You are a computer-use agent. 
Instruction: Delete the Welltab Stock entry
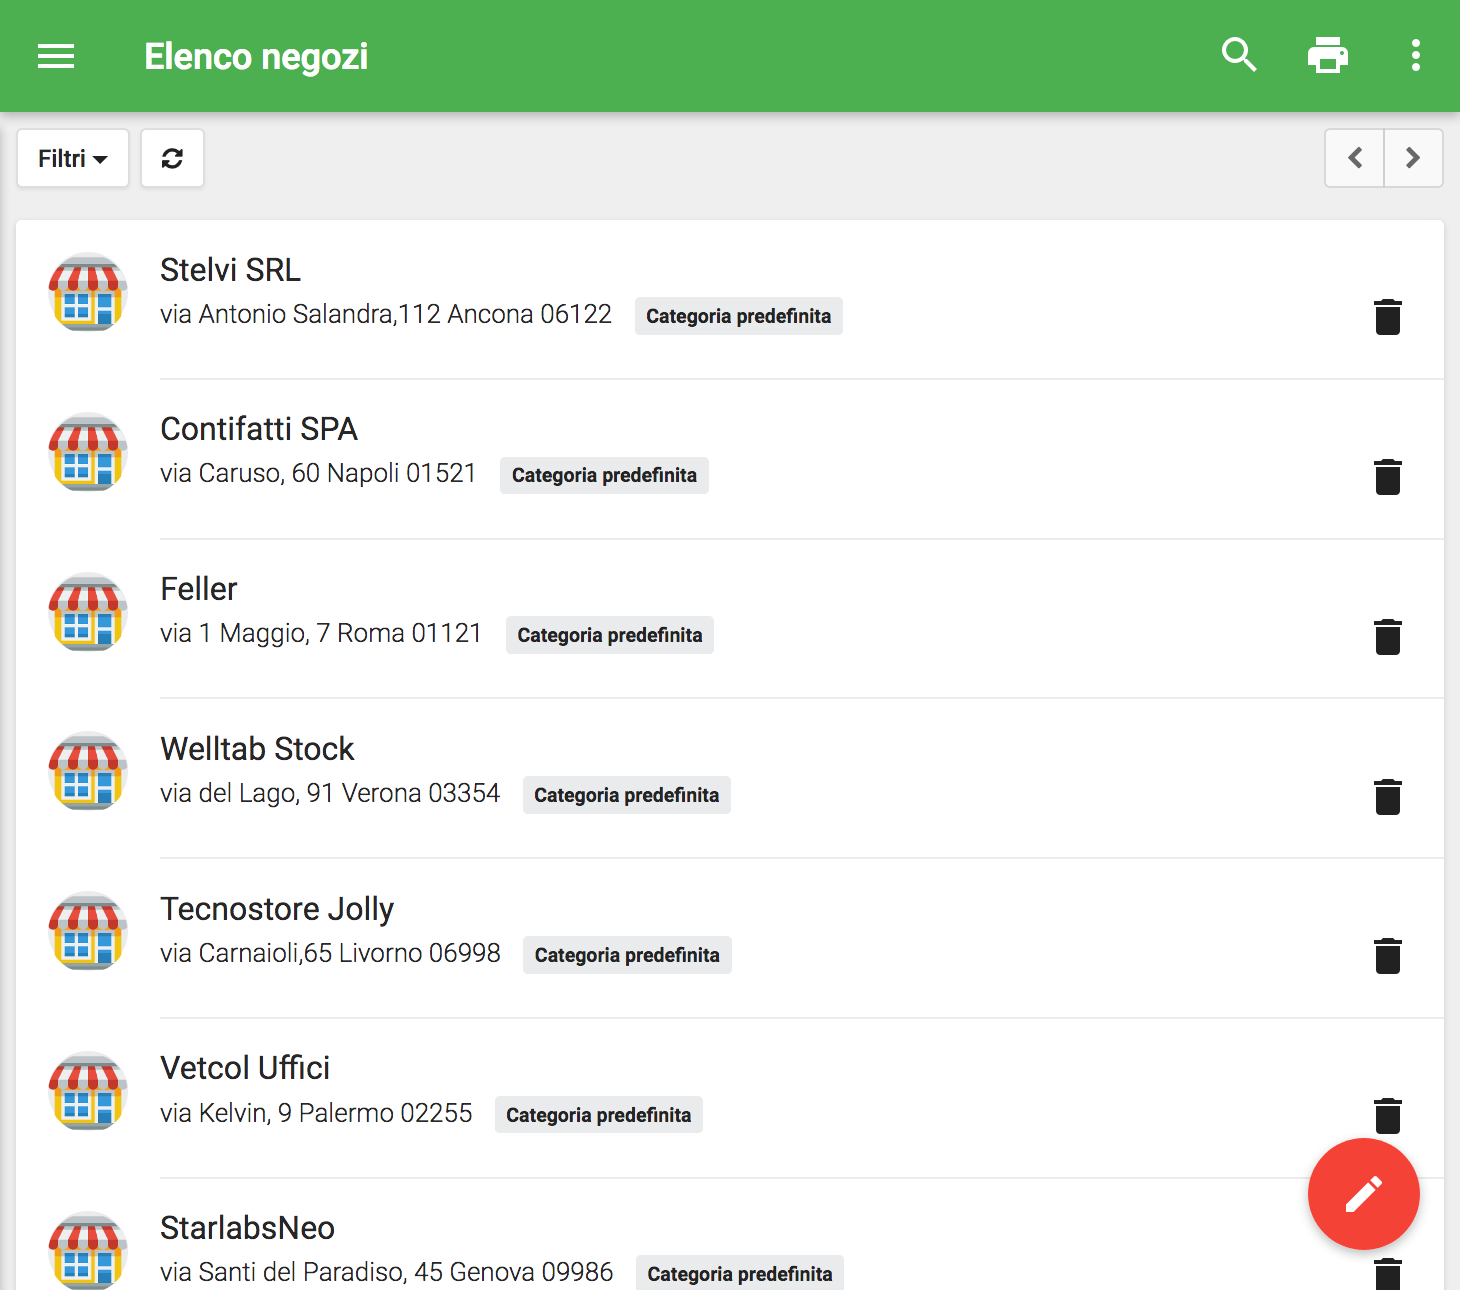pos(1387,797)
